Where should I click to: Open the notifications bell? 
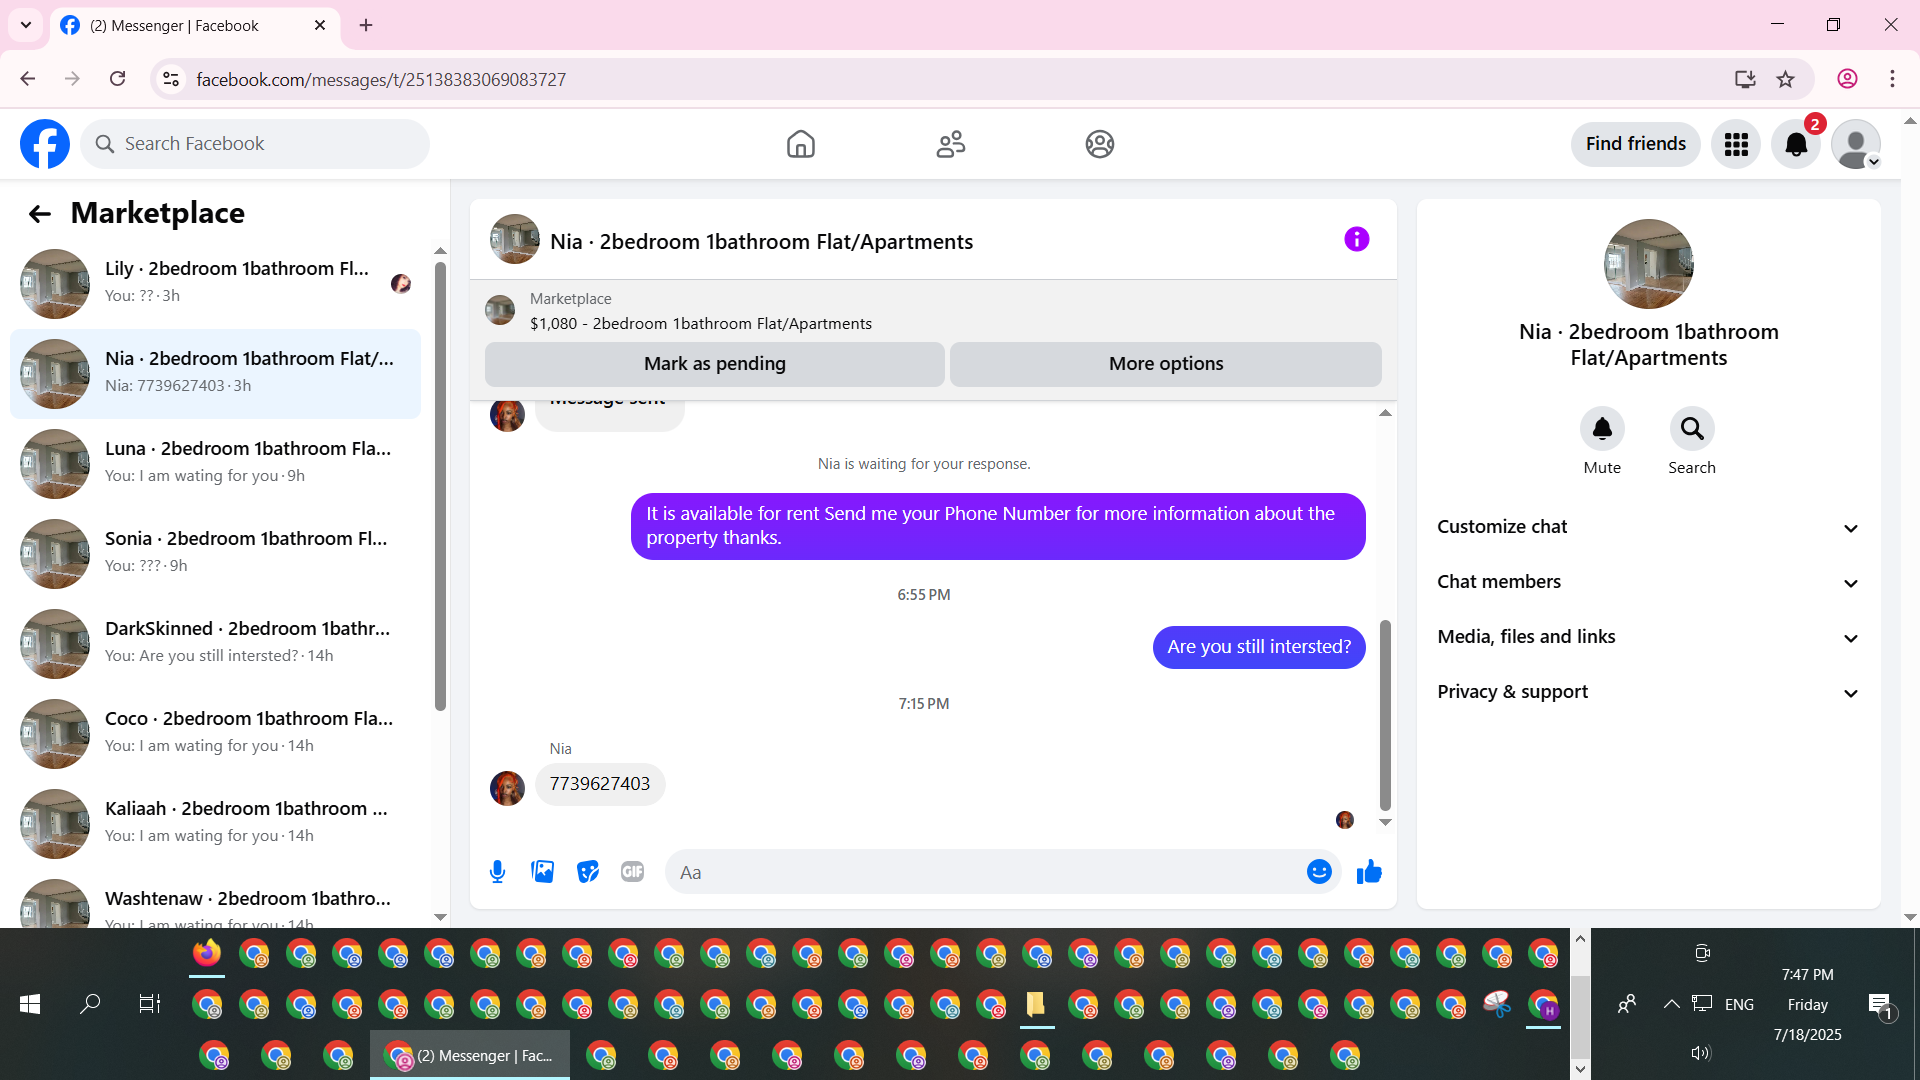[1796, 144]
